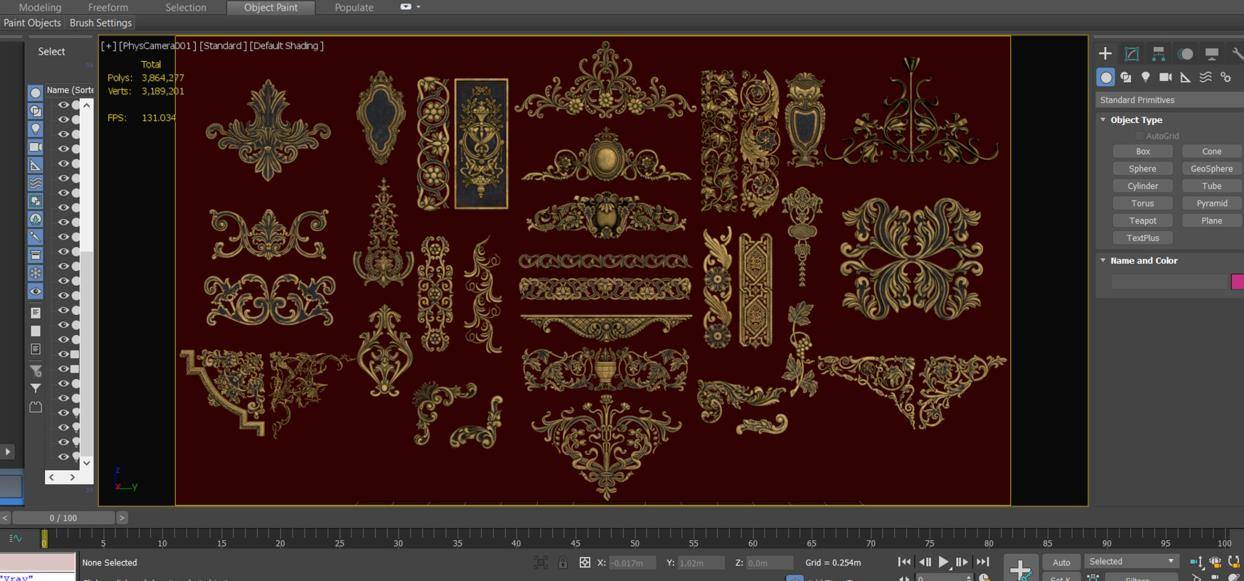Open the pink object color swatch
This screenshot has width=1244, height=581.
point(1237,282)
